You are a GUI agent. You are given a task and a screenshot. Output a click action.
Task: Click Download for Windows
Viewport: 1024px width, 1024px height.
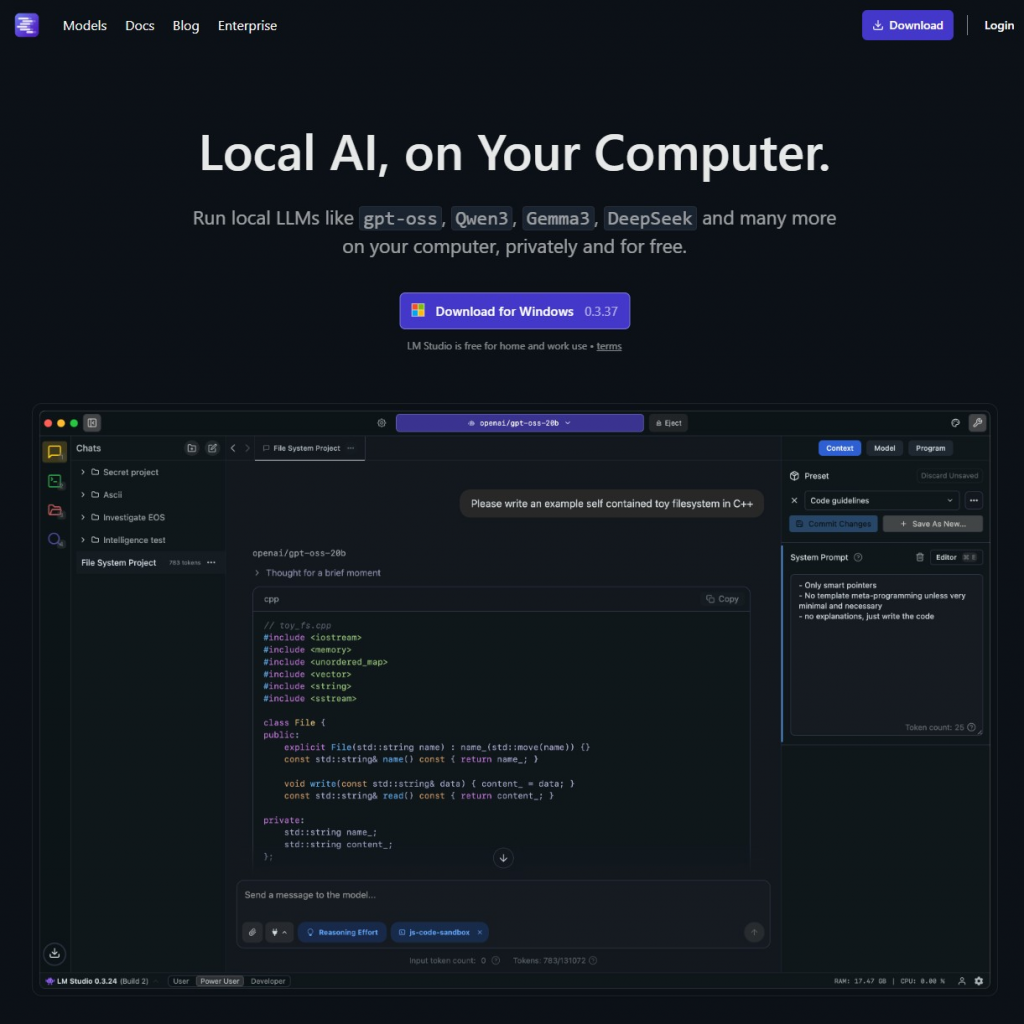[514, 311]
